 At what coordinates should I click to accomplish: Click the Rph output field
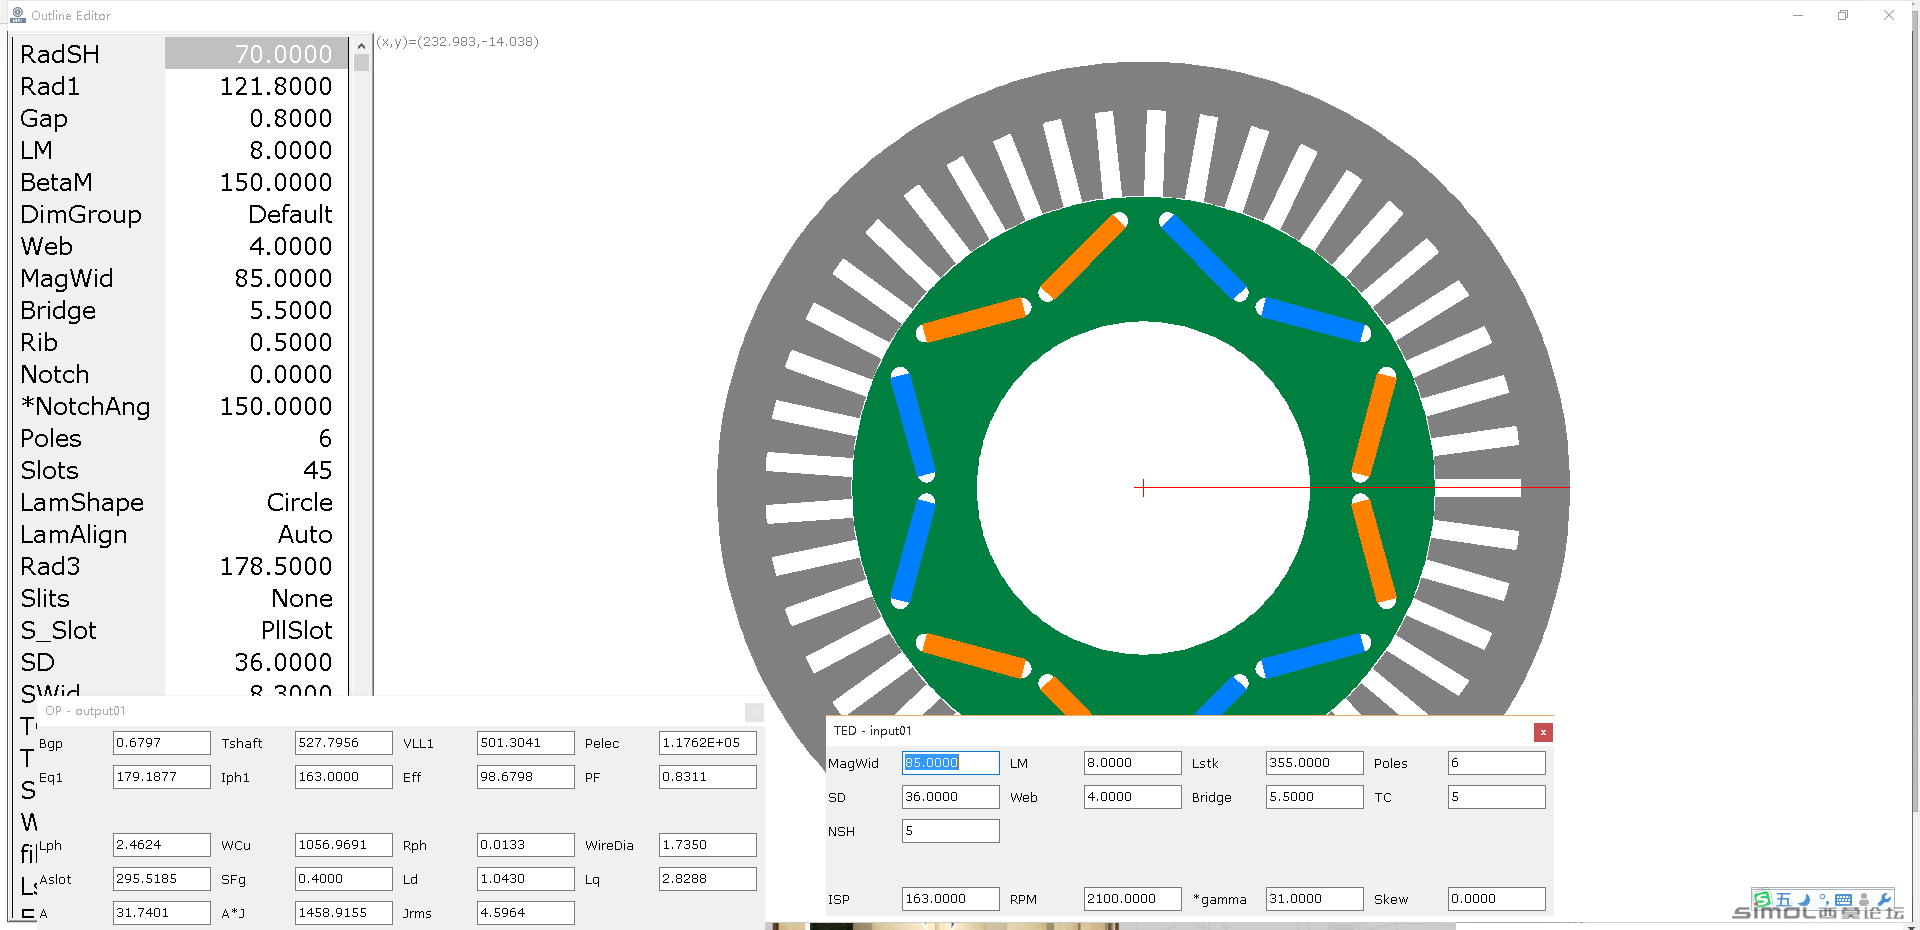tap(525, 845)
